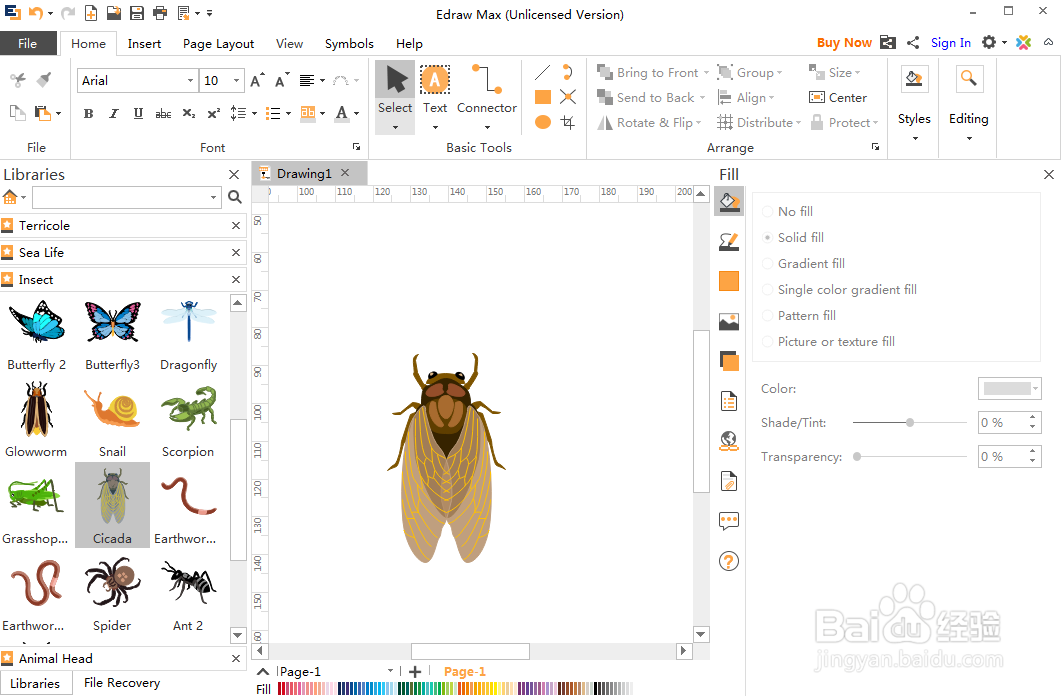Open the Comment panel icon
Viewport: 1062px width, 696px height.
click(729, 521)
